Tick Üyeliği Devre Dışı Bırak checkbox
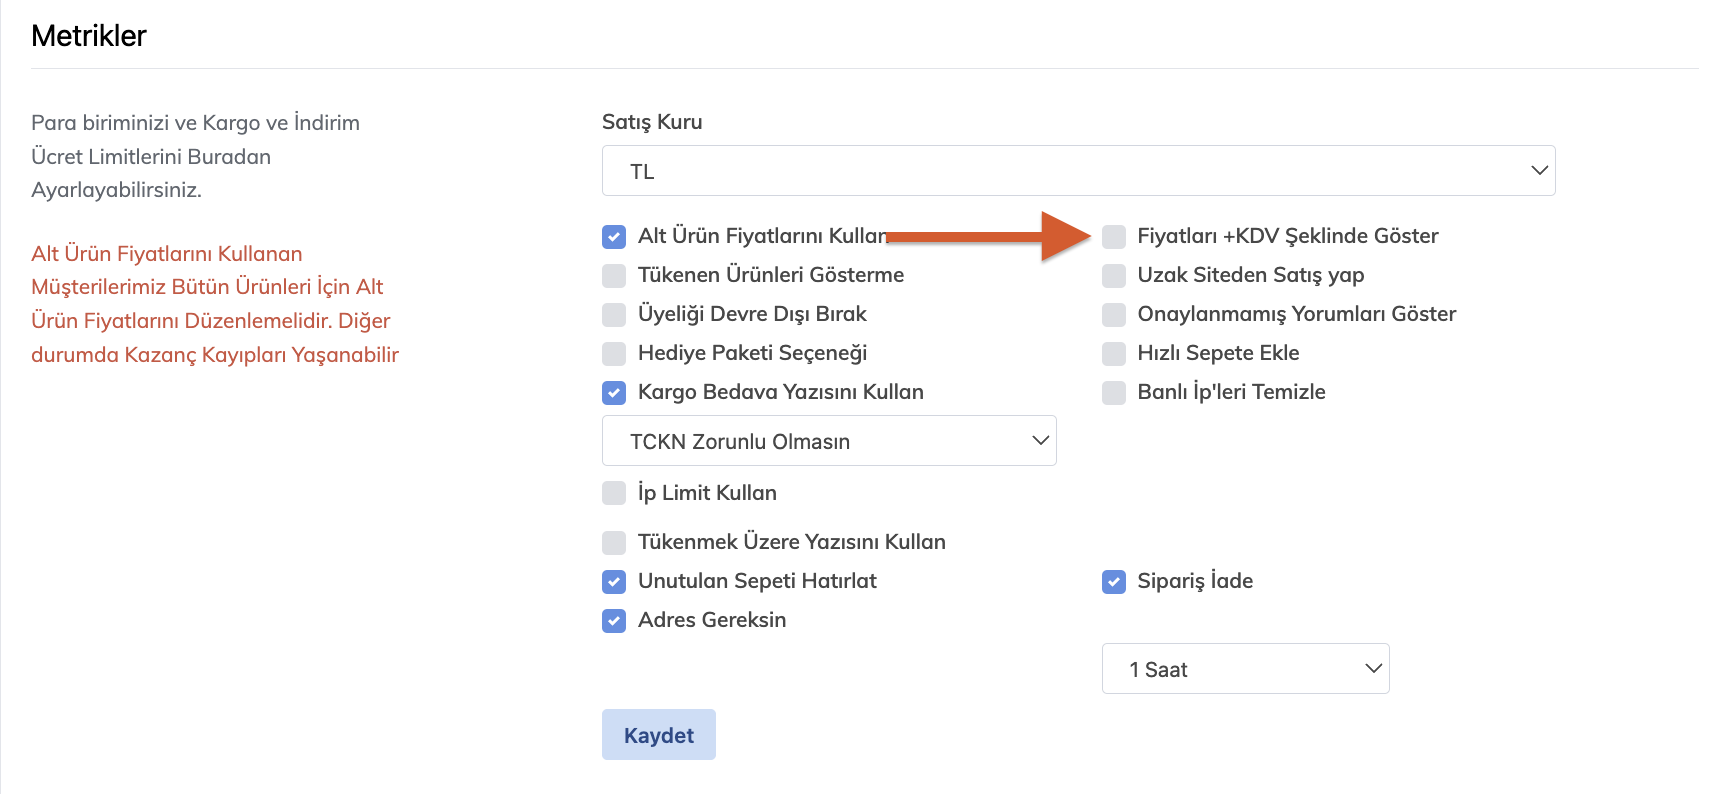This screenshot has width=1720, height=794. [x=614, y=314]
